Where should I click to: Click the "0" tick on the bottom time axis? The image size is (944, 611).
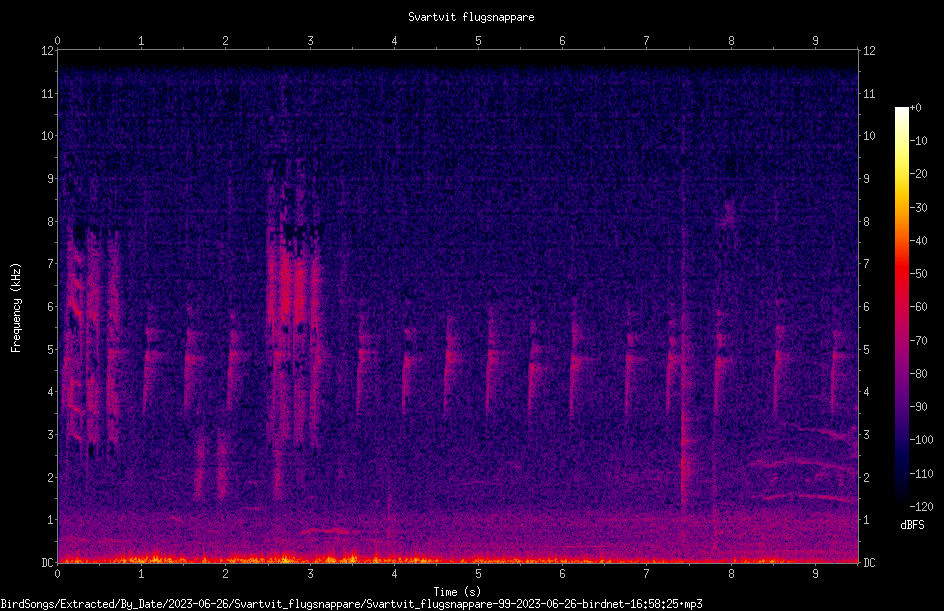[57, 574]
